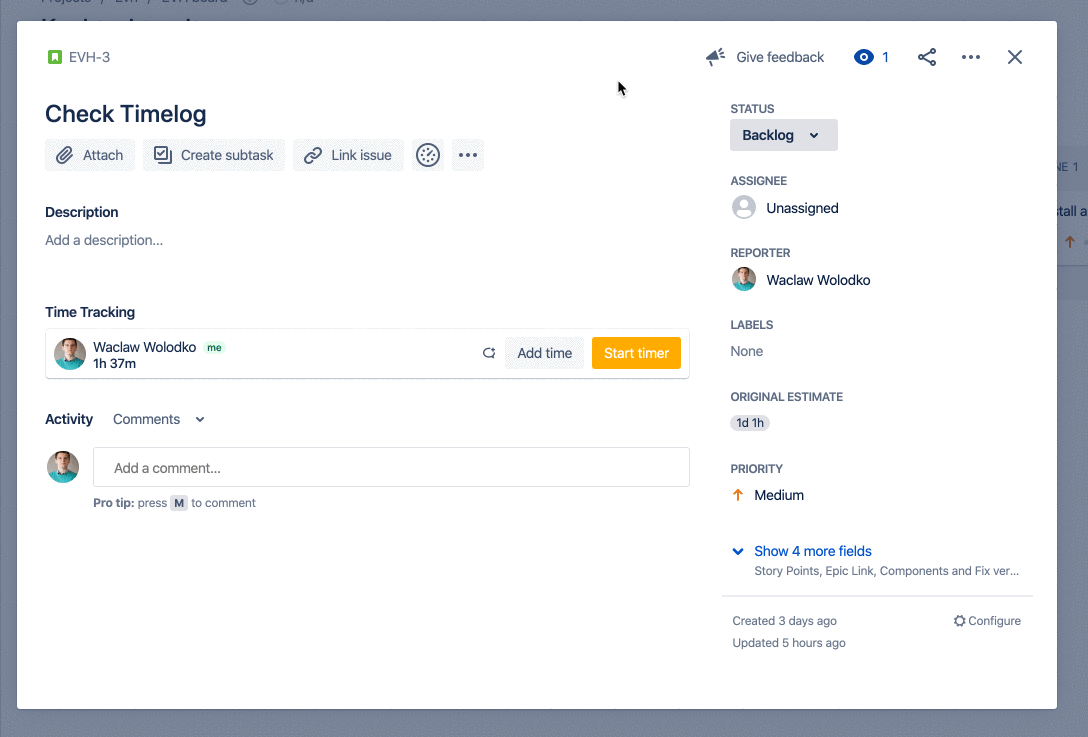Click the Start timer button
The image size is (1088, 737).
pos(636,353)
